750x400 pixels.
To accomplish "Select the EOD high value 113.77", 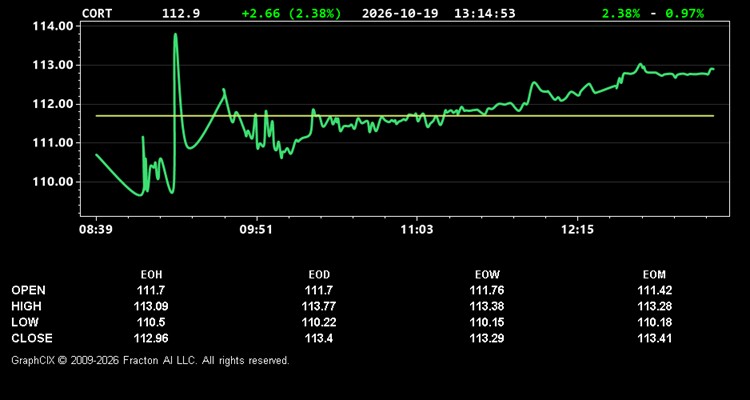I will click(319, 306).
